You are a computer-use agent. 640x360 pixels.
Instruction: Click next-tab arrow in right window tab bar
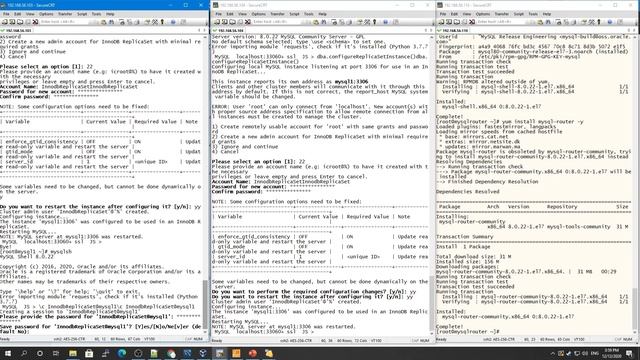pyautogui.click(x=634, y=30)
